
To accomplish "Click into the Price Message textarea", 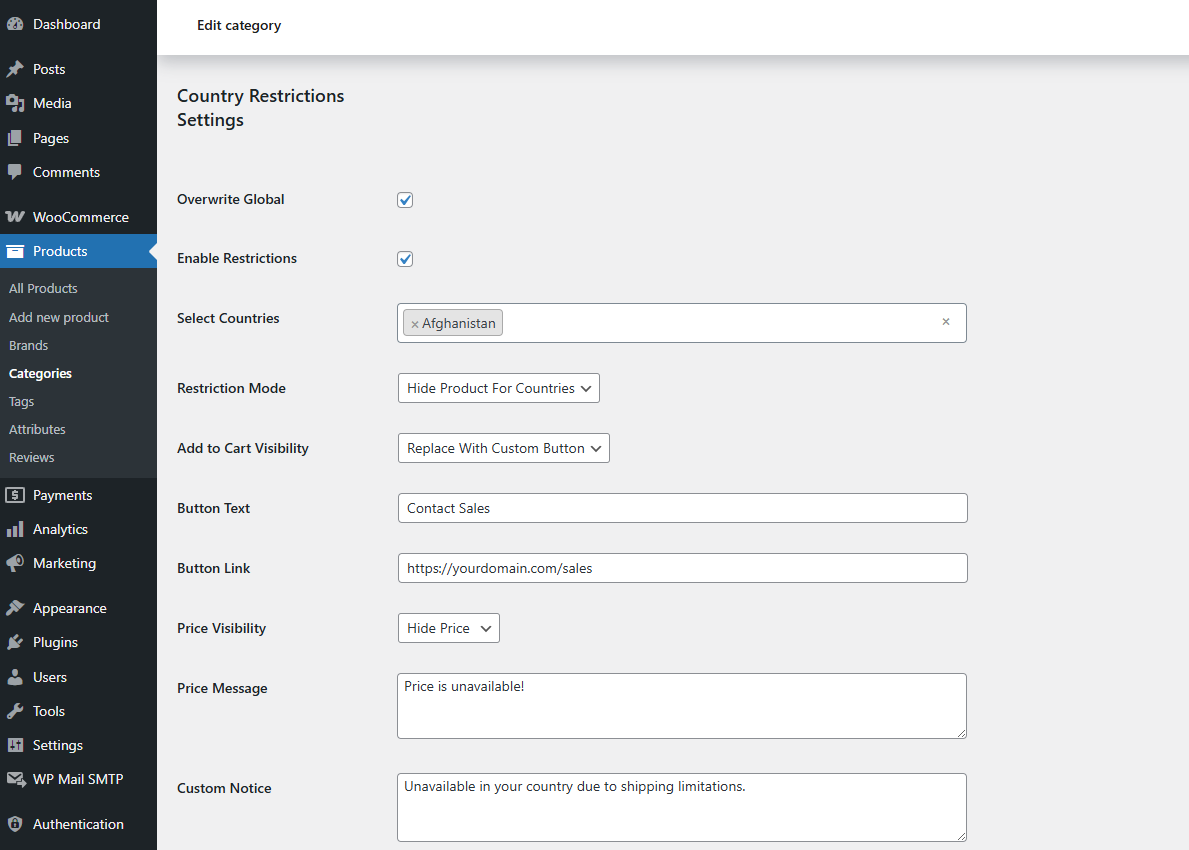I will (x=682, y=706).
